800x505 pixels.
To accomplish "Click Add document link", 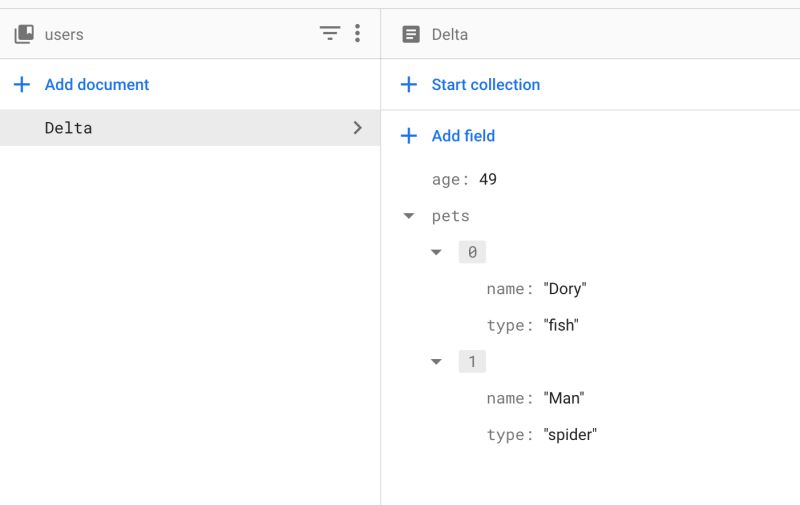I will coord(97,85).
